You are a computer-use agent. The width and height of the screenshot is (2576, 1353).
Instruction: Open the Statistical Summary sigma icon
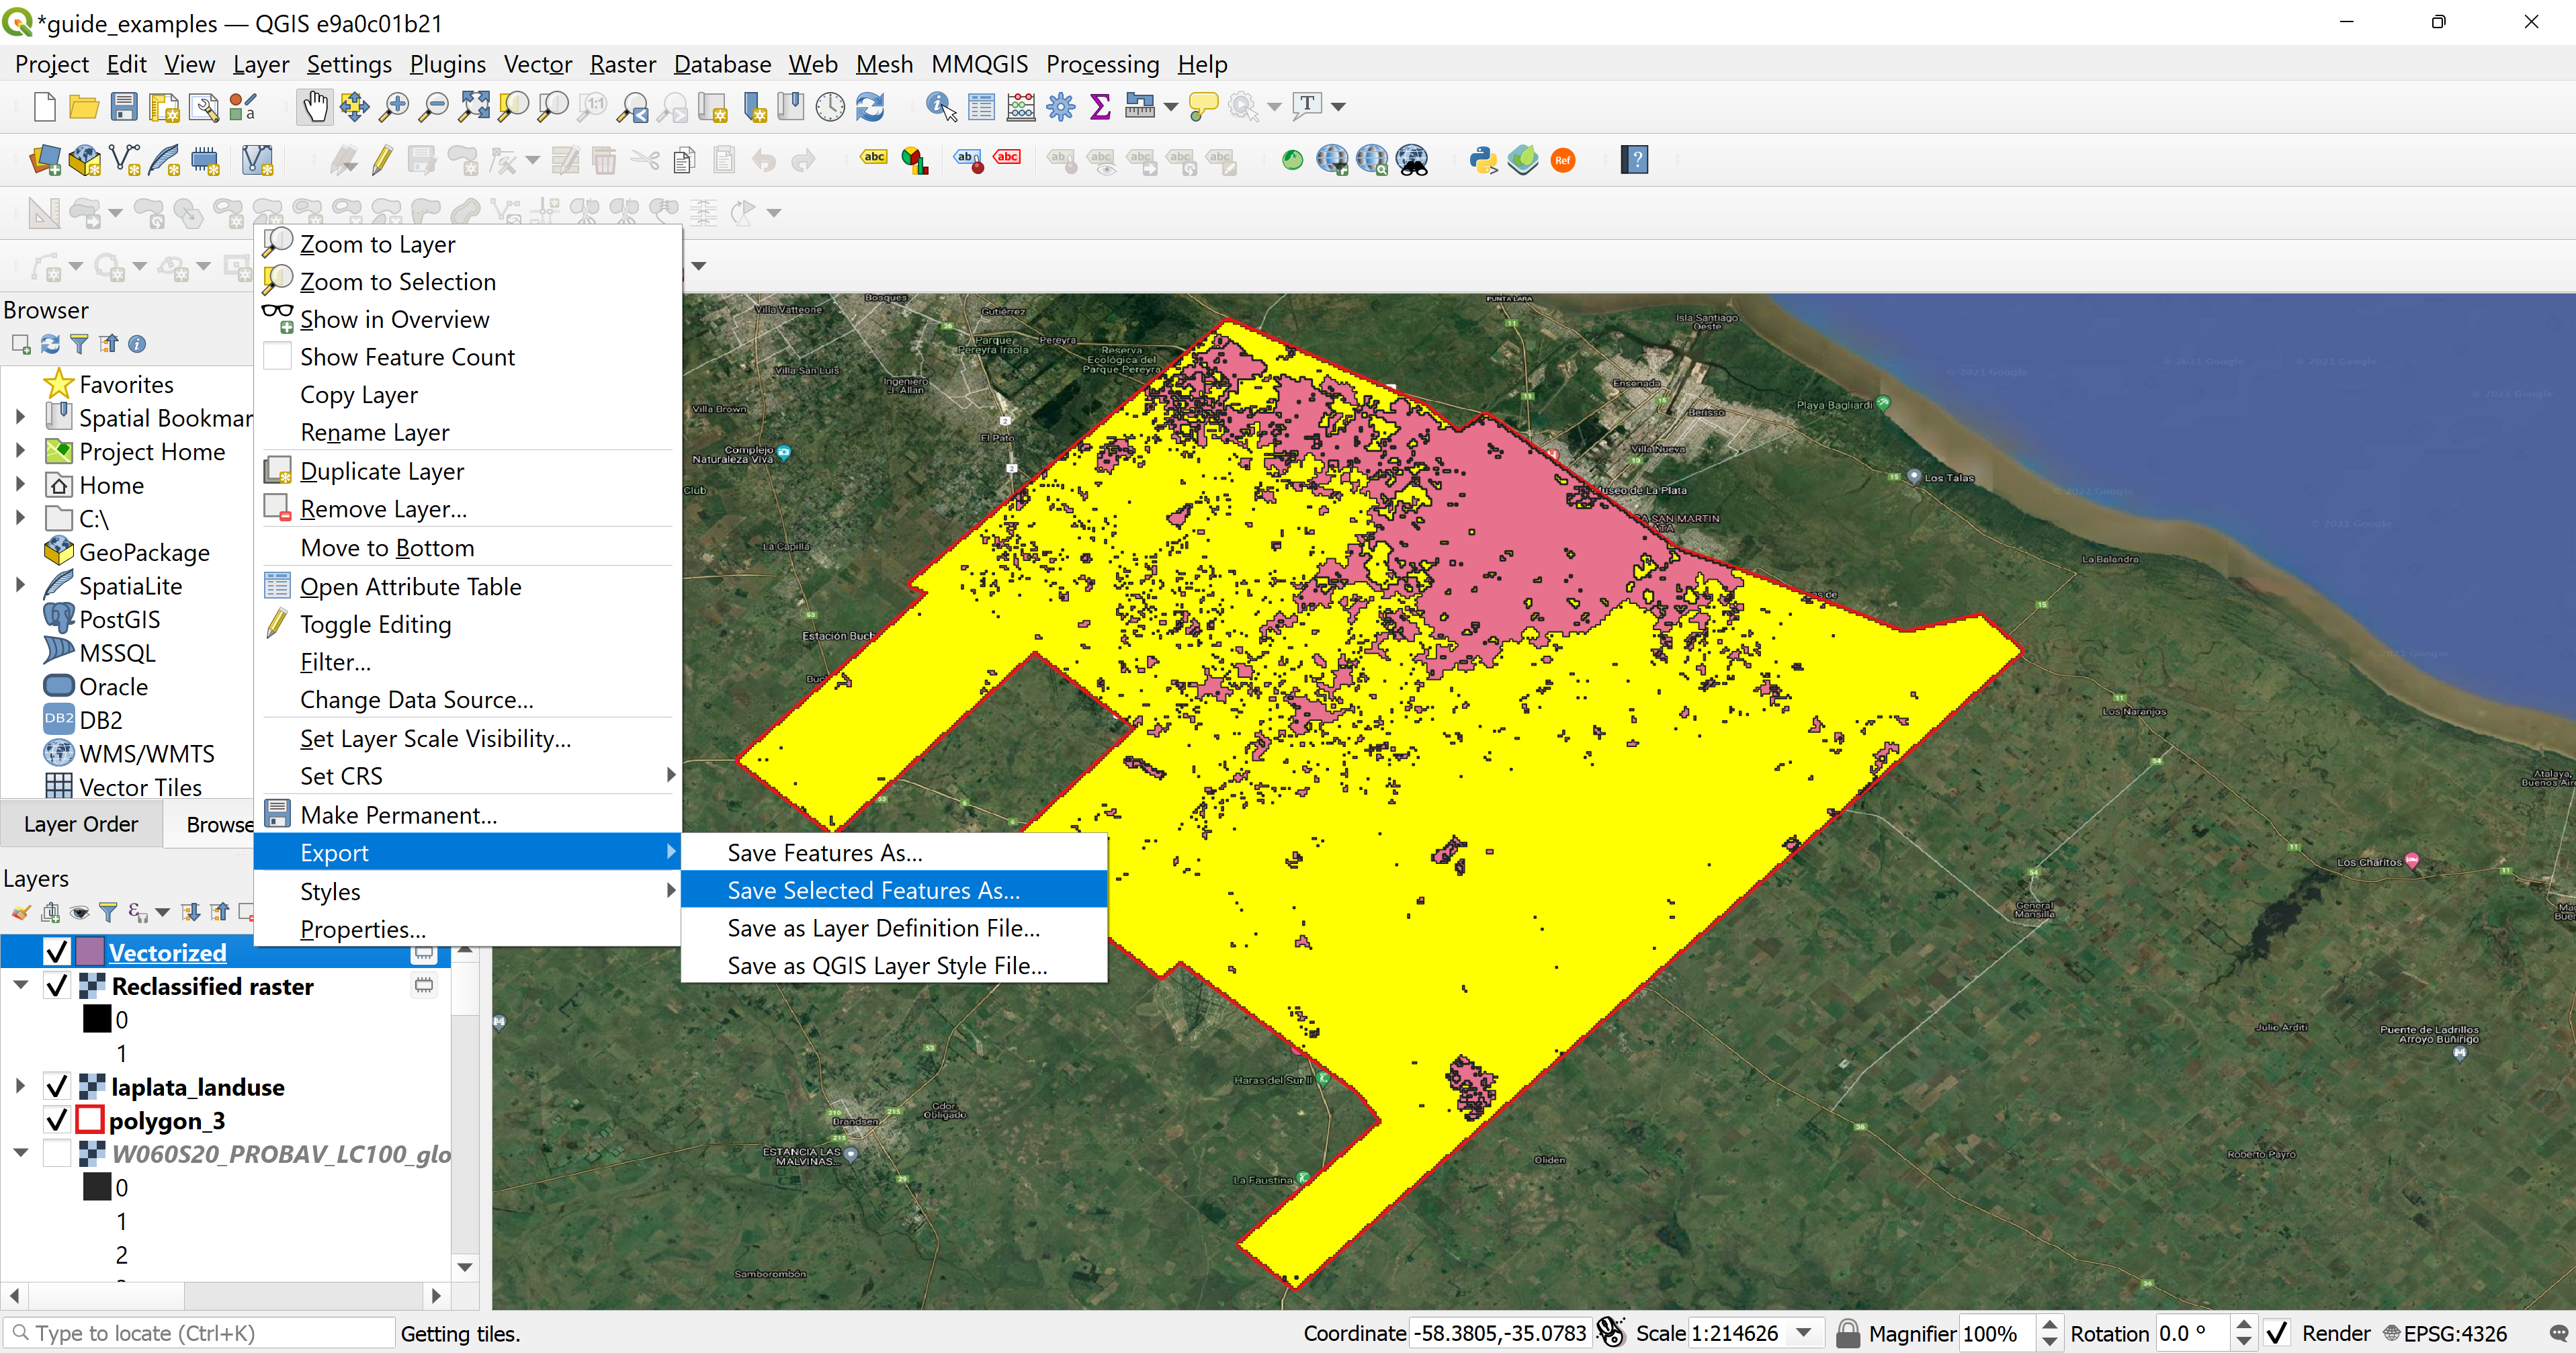click(1100, 106)
